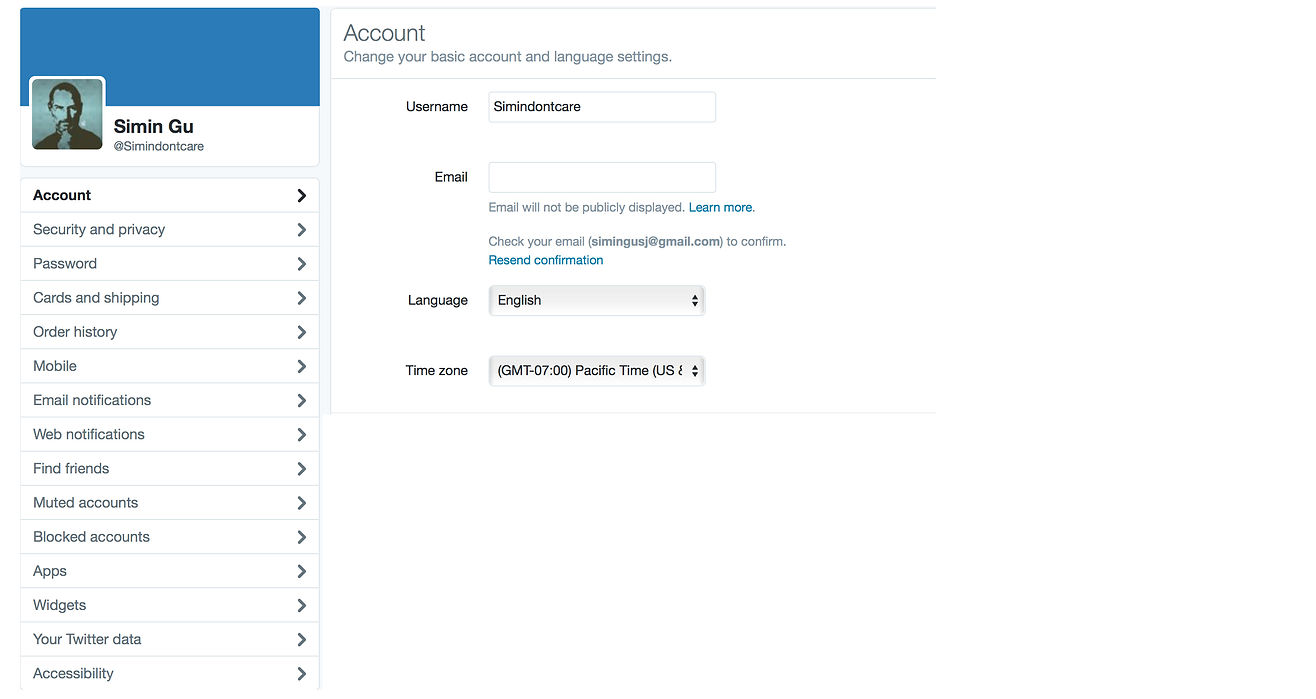Open Web notifications settings
Image resolution: width=1316 pixels, height=699 pixels.
pyautogui.click(x=170, y=434)
